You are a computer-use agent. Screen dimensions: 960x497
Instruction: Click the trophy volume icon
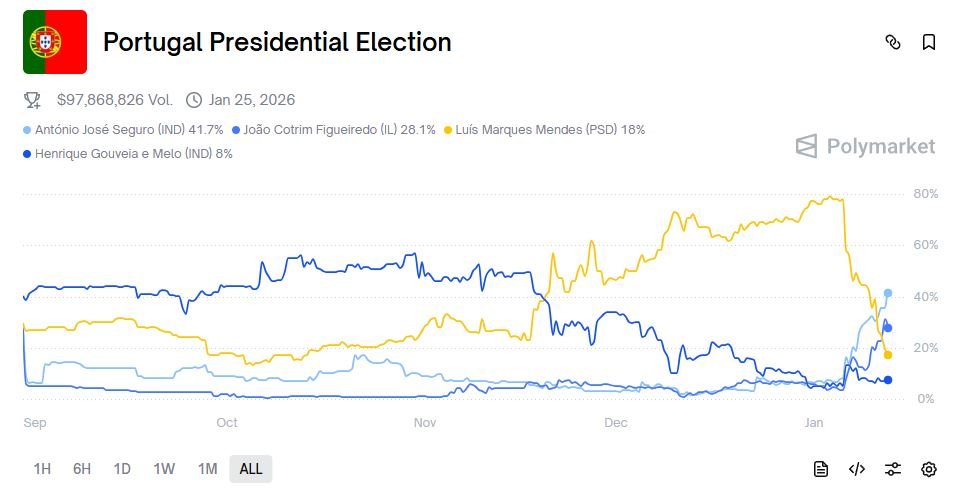33,100
